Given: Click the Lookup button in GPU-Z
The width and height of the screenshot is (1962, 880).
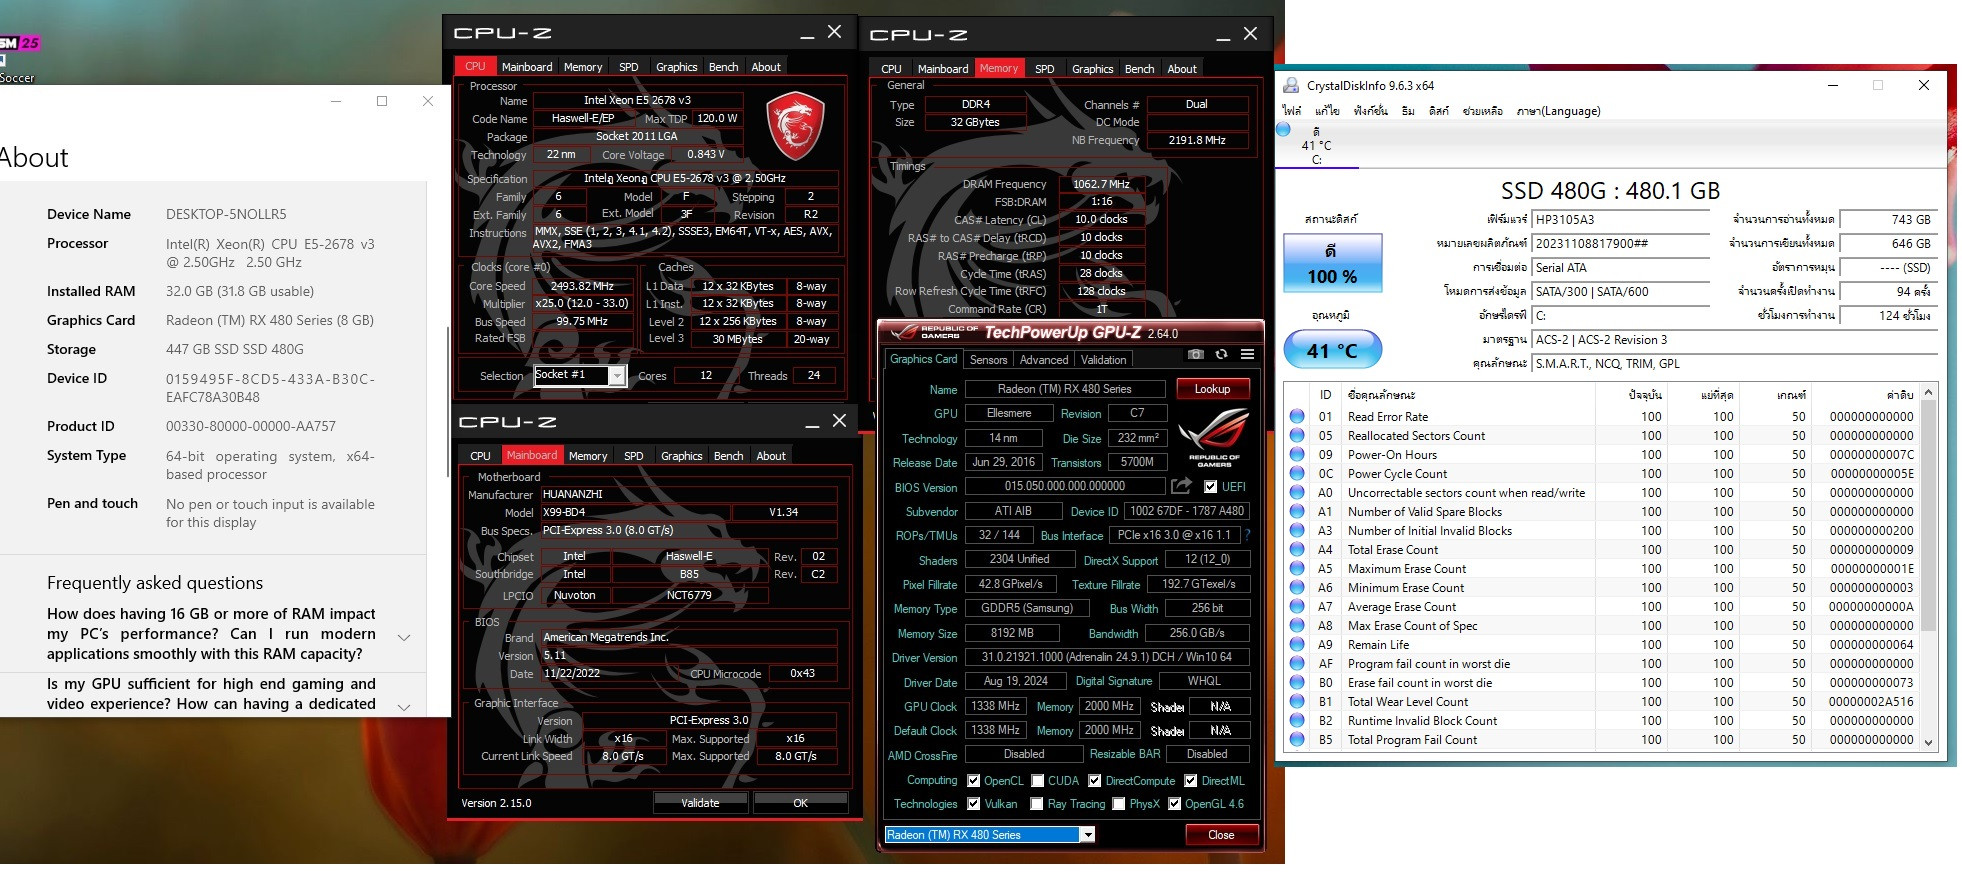Looking at the screenshot, I should point(1212,389).
